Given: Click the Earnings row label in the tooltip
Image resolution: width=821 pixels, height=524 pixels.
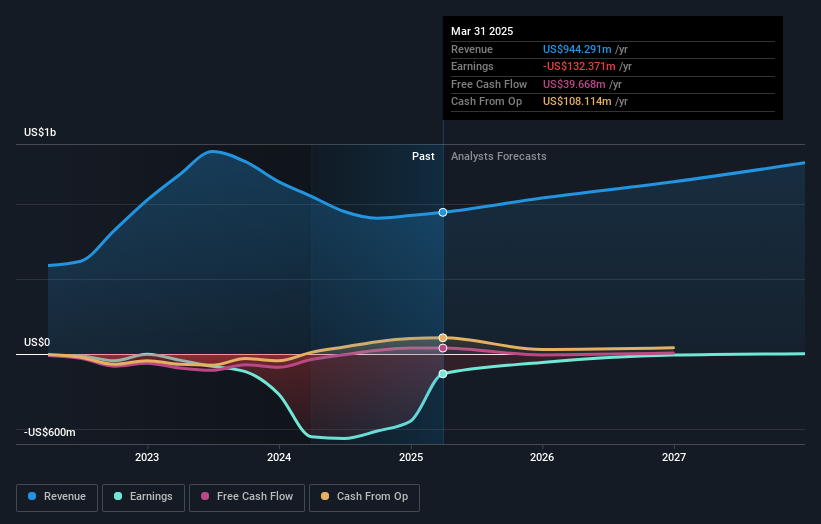Looking at the screenshot, I should click(x=472, y=66).
